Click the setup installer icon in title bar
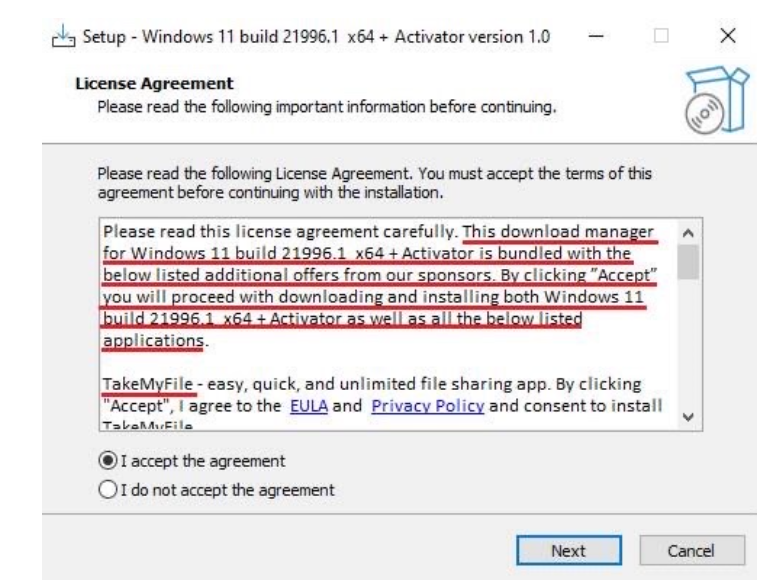This screenshot has width=757, height=587. 63,39
